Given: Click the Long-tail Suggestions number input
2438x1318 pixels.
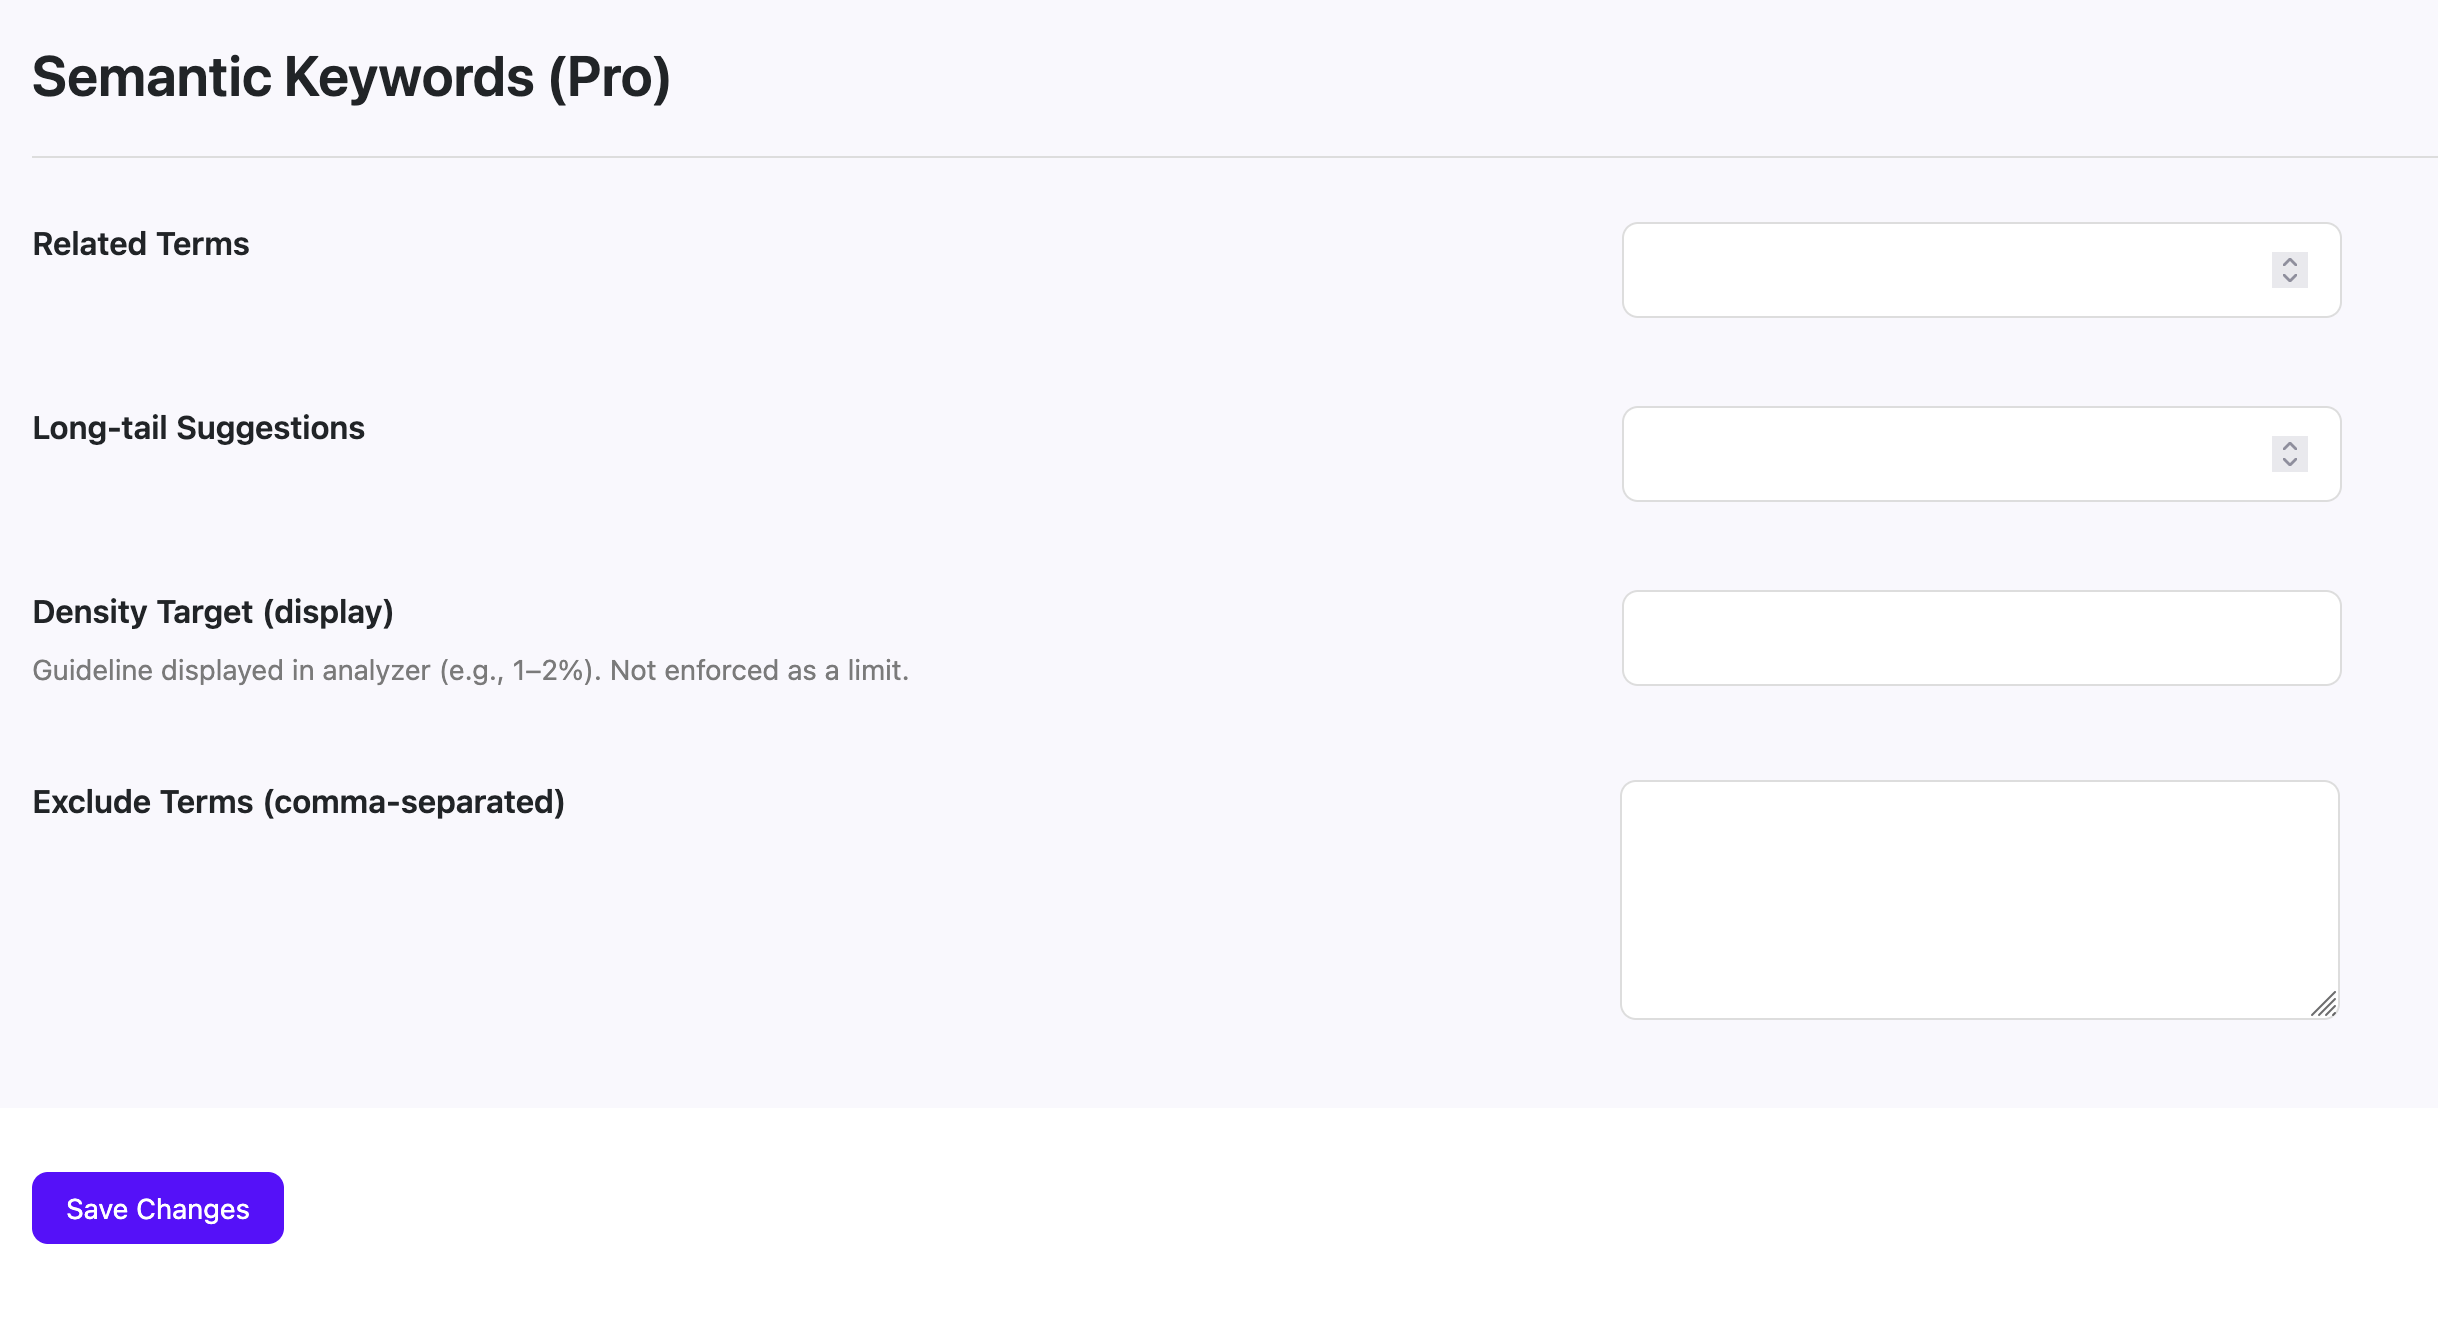Looking at the screenshot, I should 1950,454.
